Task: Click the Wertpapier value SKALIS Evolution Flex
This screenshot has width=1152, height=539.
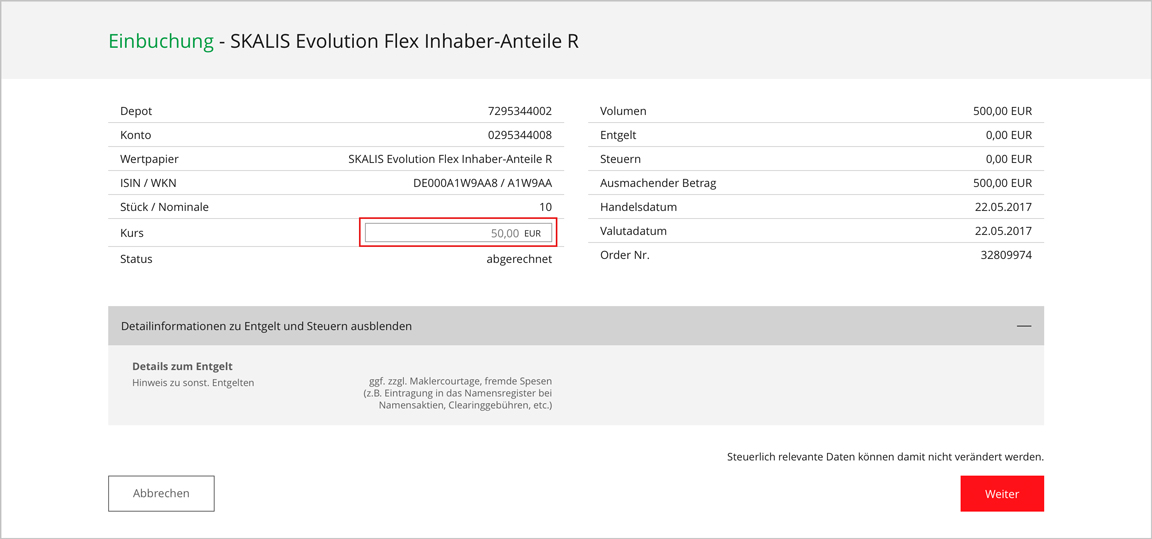Action: point(450,159)
